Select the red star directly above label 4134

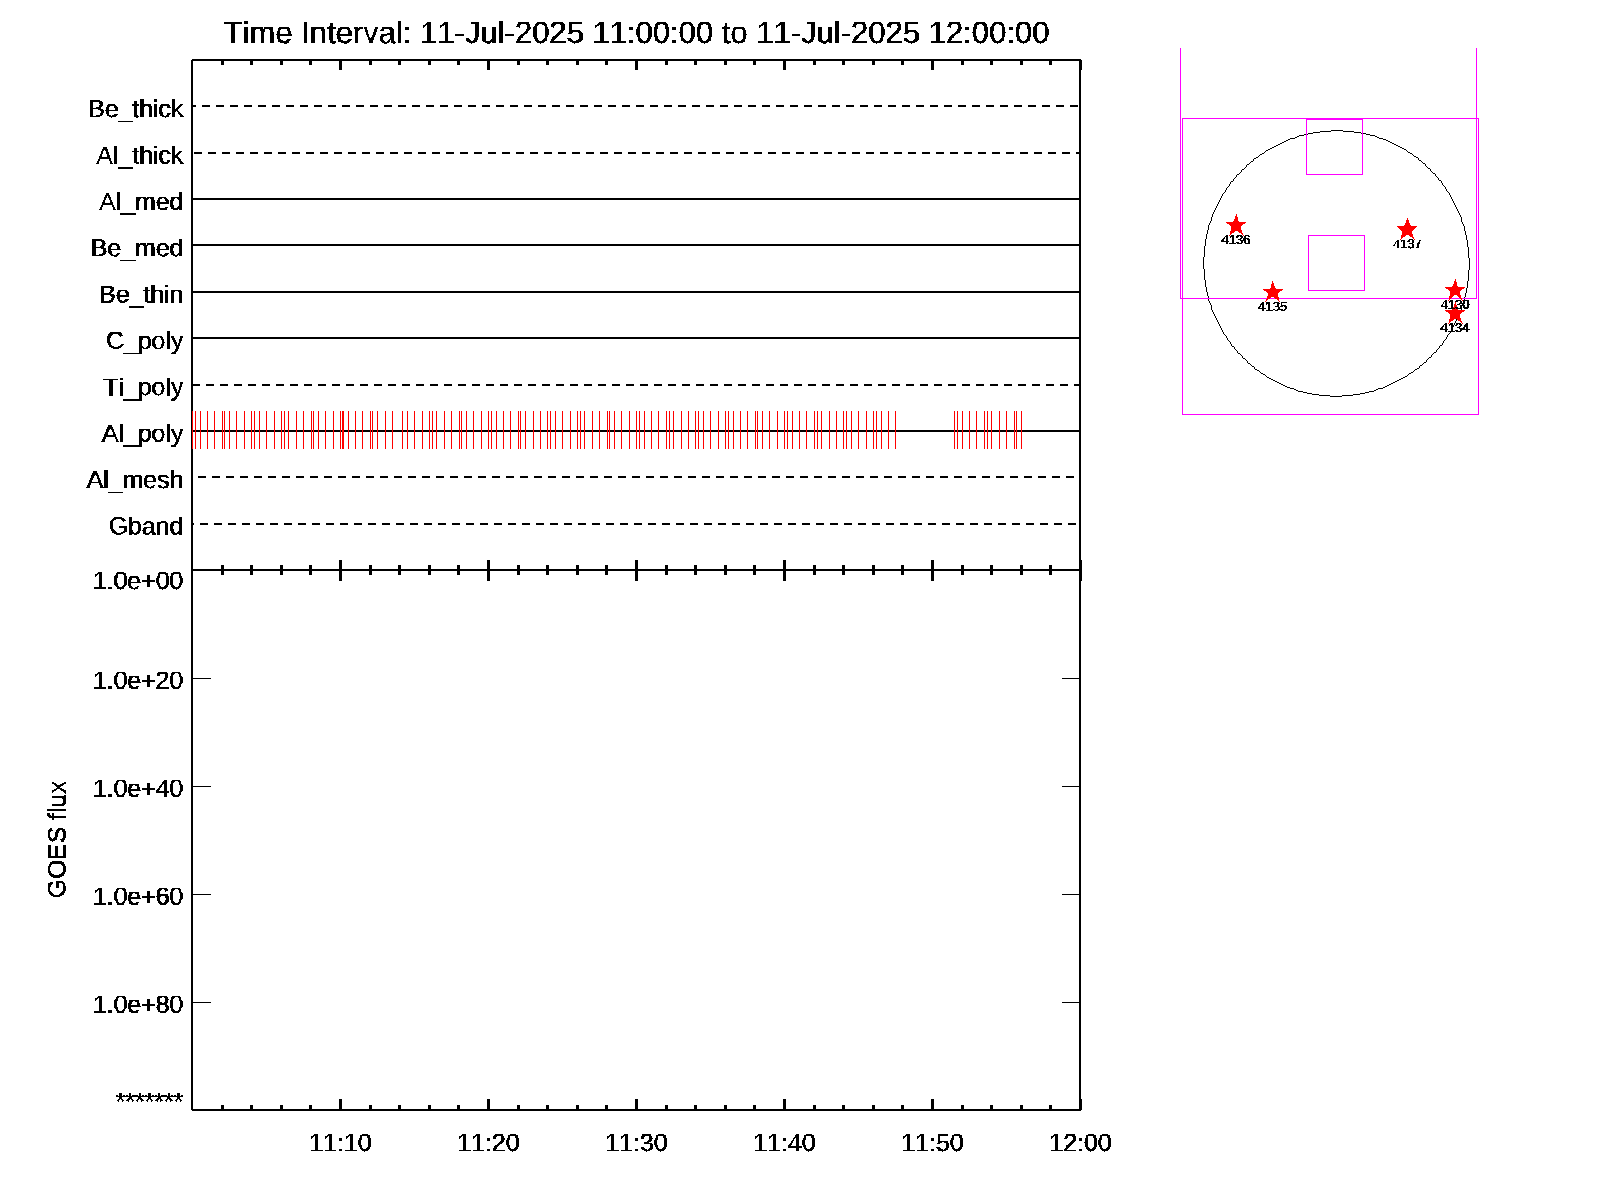click(x=1455, y=314)
